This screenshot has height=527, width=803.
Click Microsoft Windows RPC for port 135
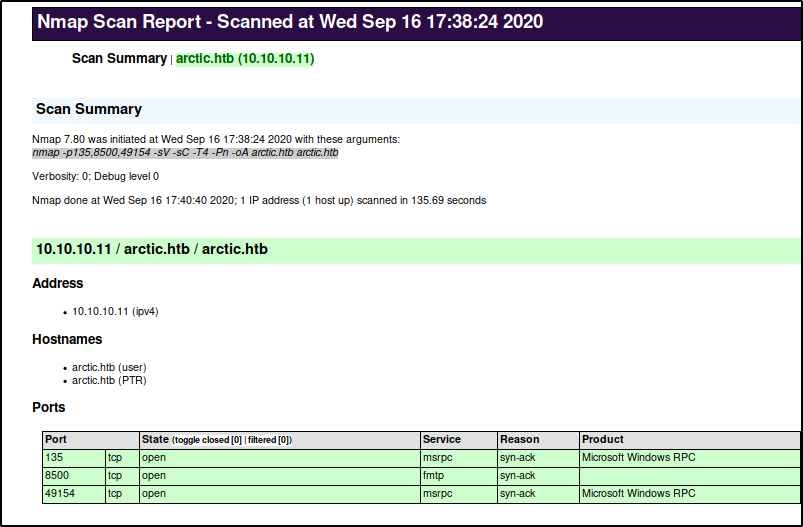point(690,458)
